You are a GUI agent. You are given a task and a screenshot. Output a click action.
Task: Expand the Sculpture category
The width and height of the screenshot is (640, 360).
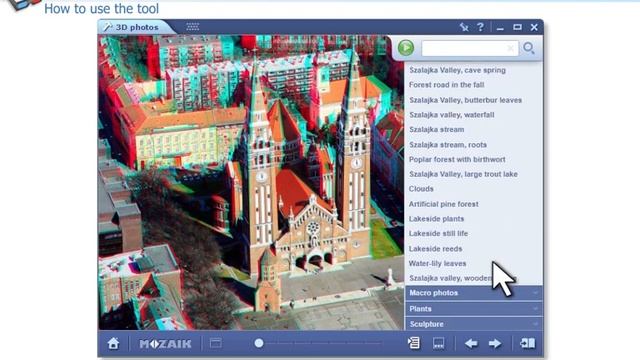click(x=473, y=324)
